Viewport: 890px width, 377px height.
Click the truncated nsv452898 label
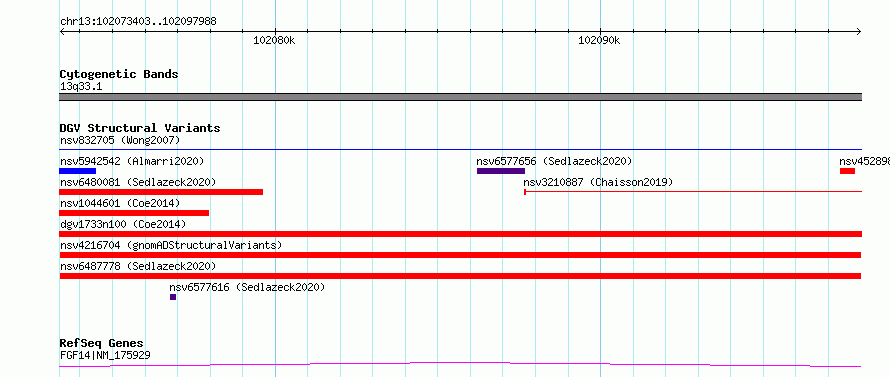(864, 161)
